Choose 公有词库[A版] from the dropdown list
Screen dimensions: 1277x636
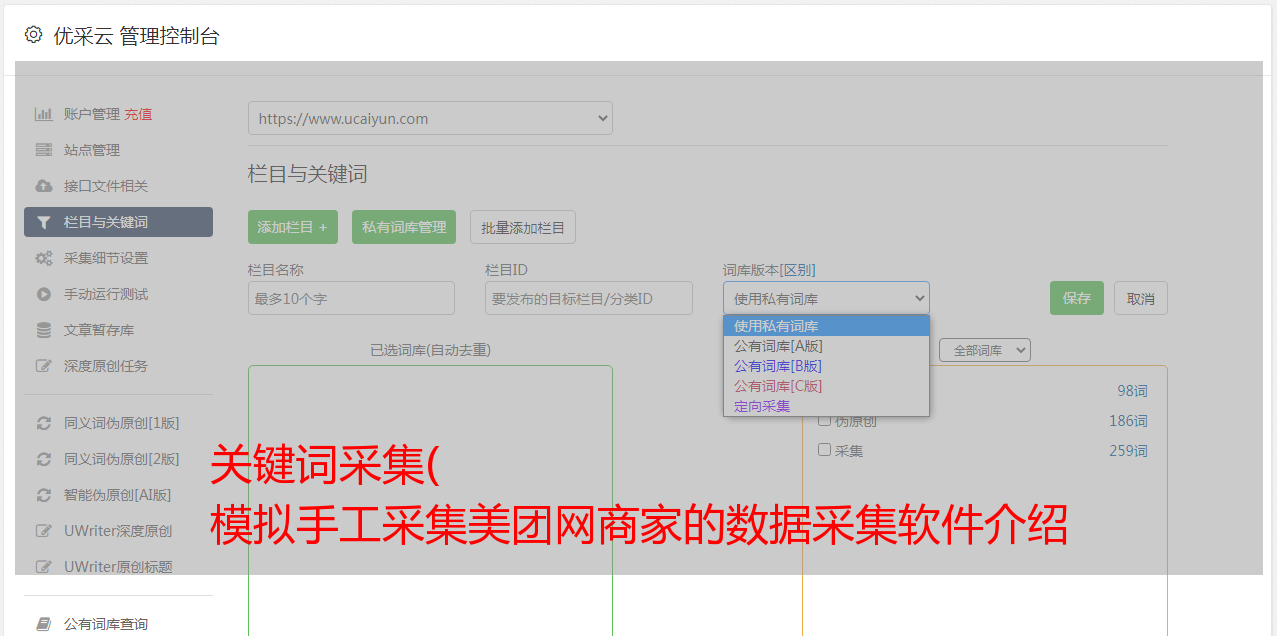pos(826,346)
